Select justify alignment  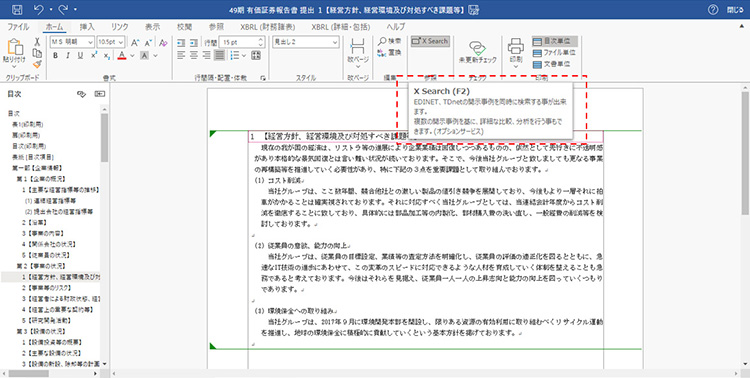click(220, 56)
